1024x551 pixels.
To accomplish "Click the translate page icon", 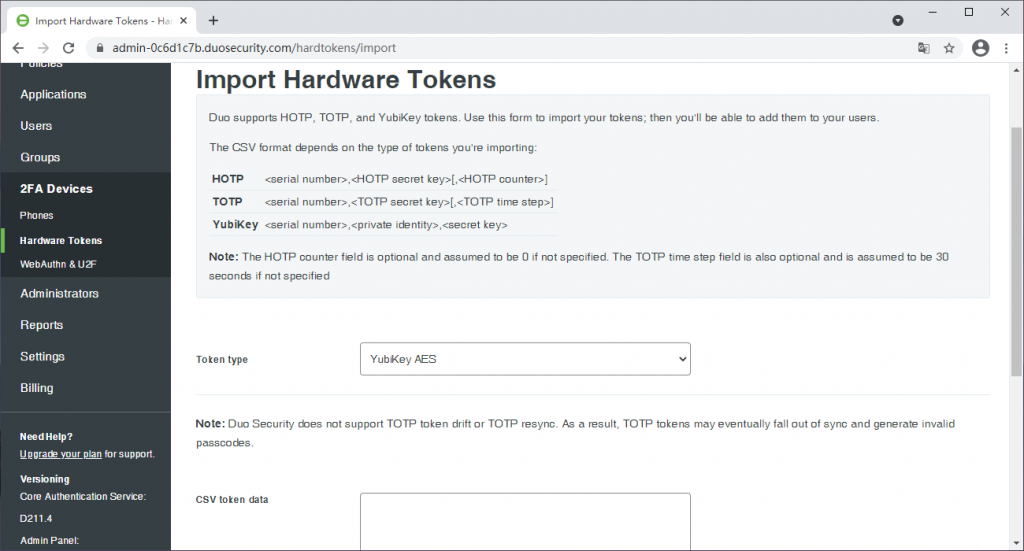I will pos(924,48).
